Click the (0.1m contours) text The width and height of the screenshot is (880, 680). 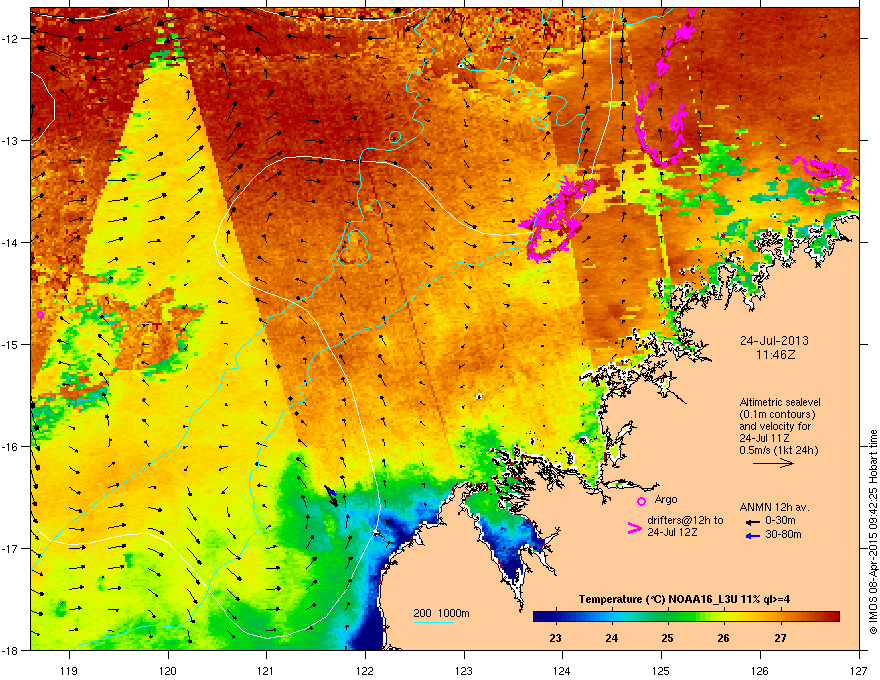pos(777,415)
